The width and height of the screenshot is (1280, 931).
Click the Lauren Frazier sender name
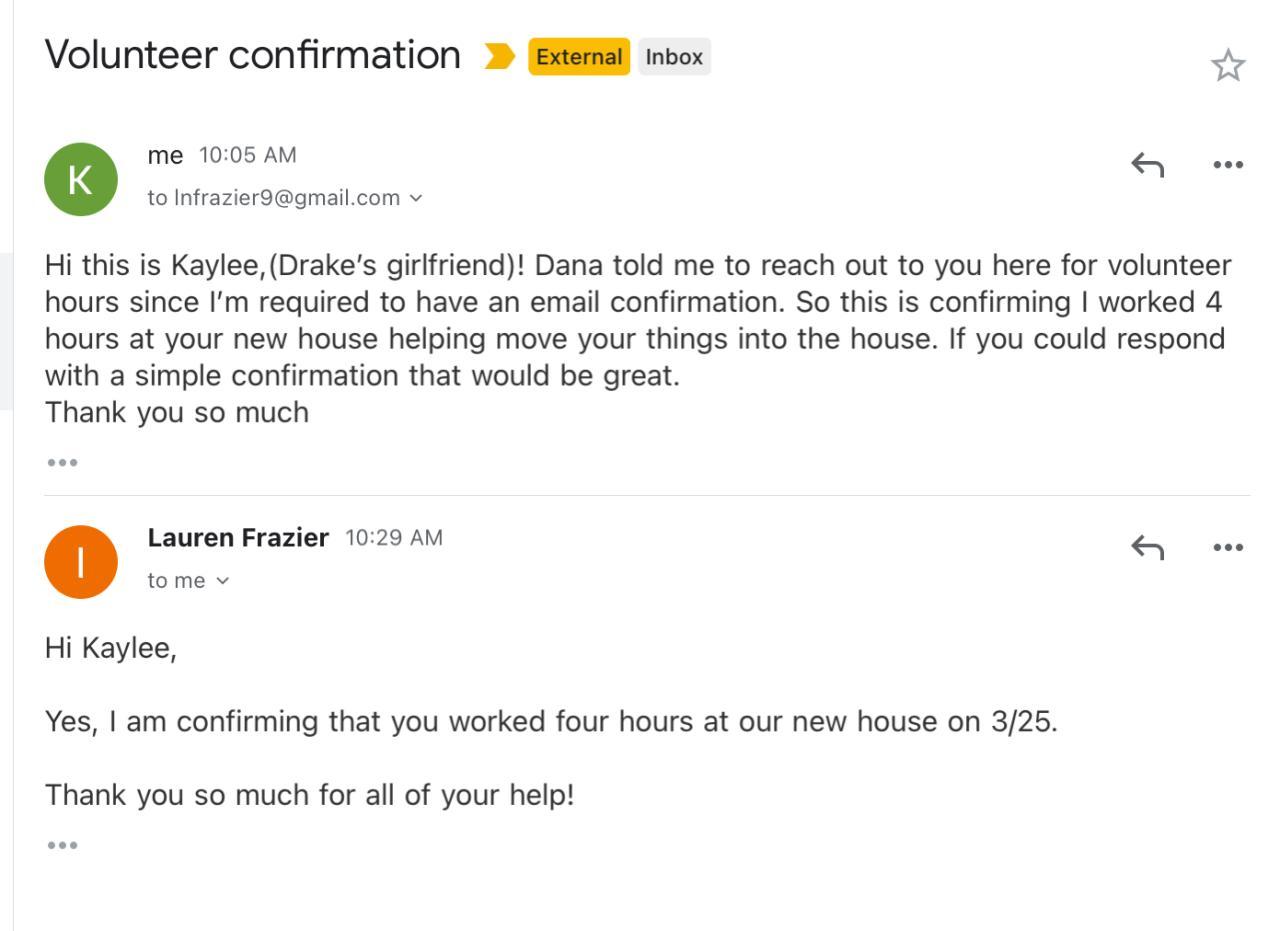[x=238, y=538]
